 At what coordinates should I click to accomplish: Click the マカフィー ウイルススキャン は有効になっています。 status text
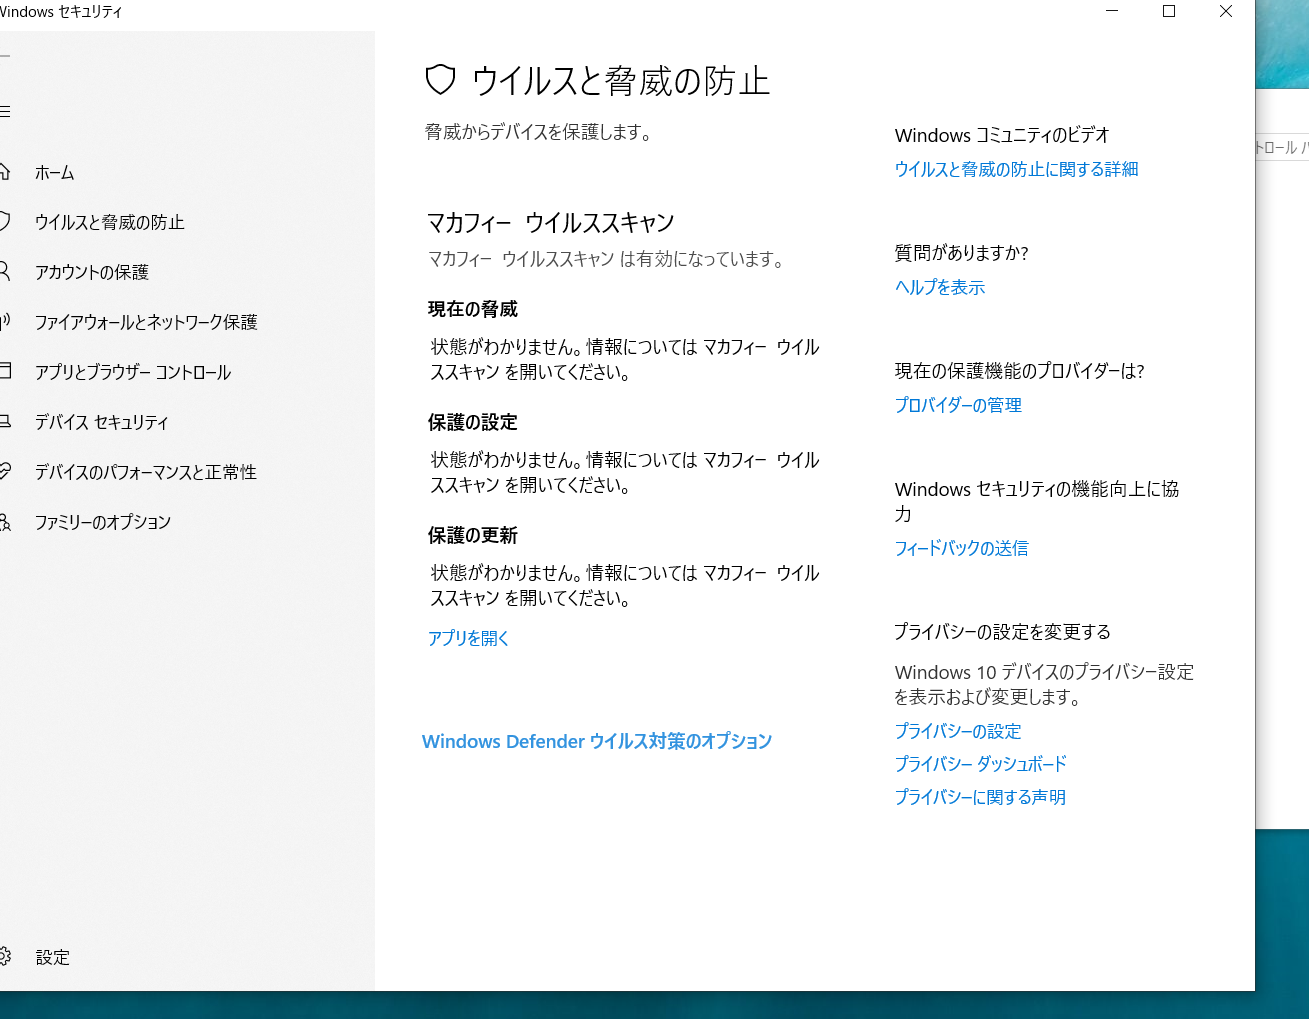click(608, 259)
